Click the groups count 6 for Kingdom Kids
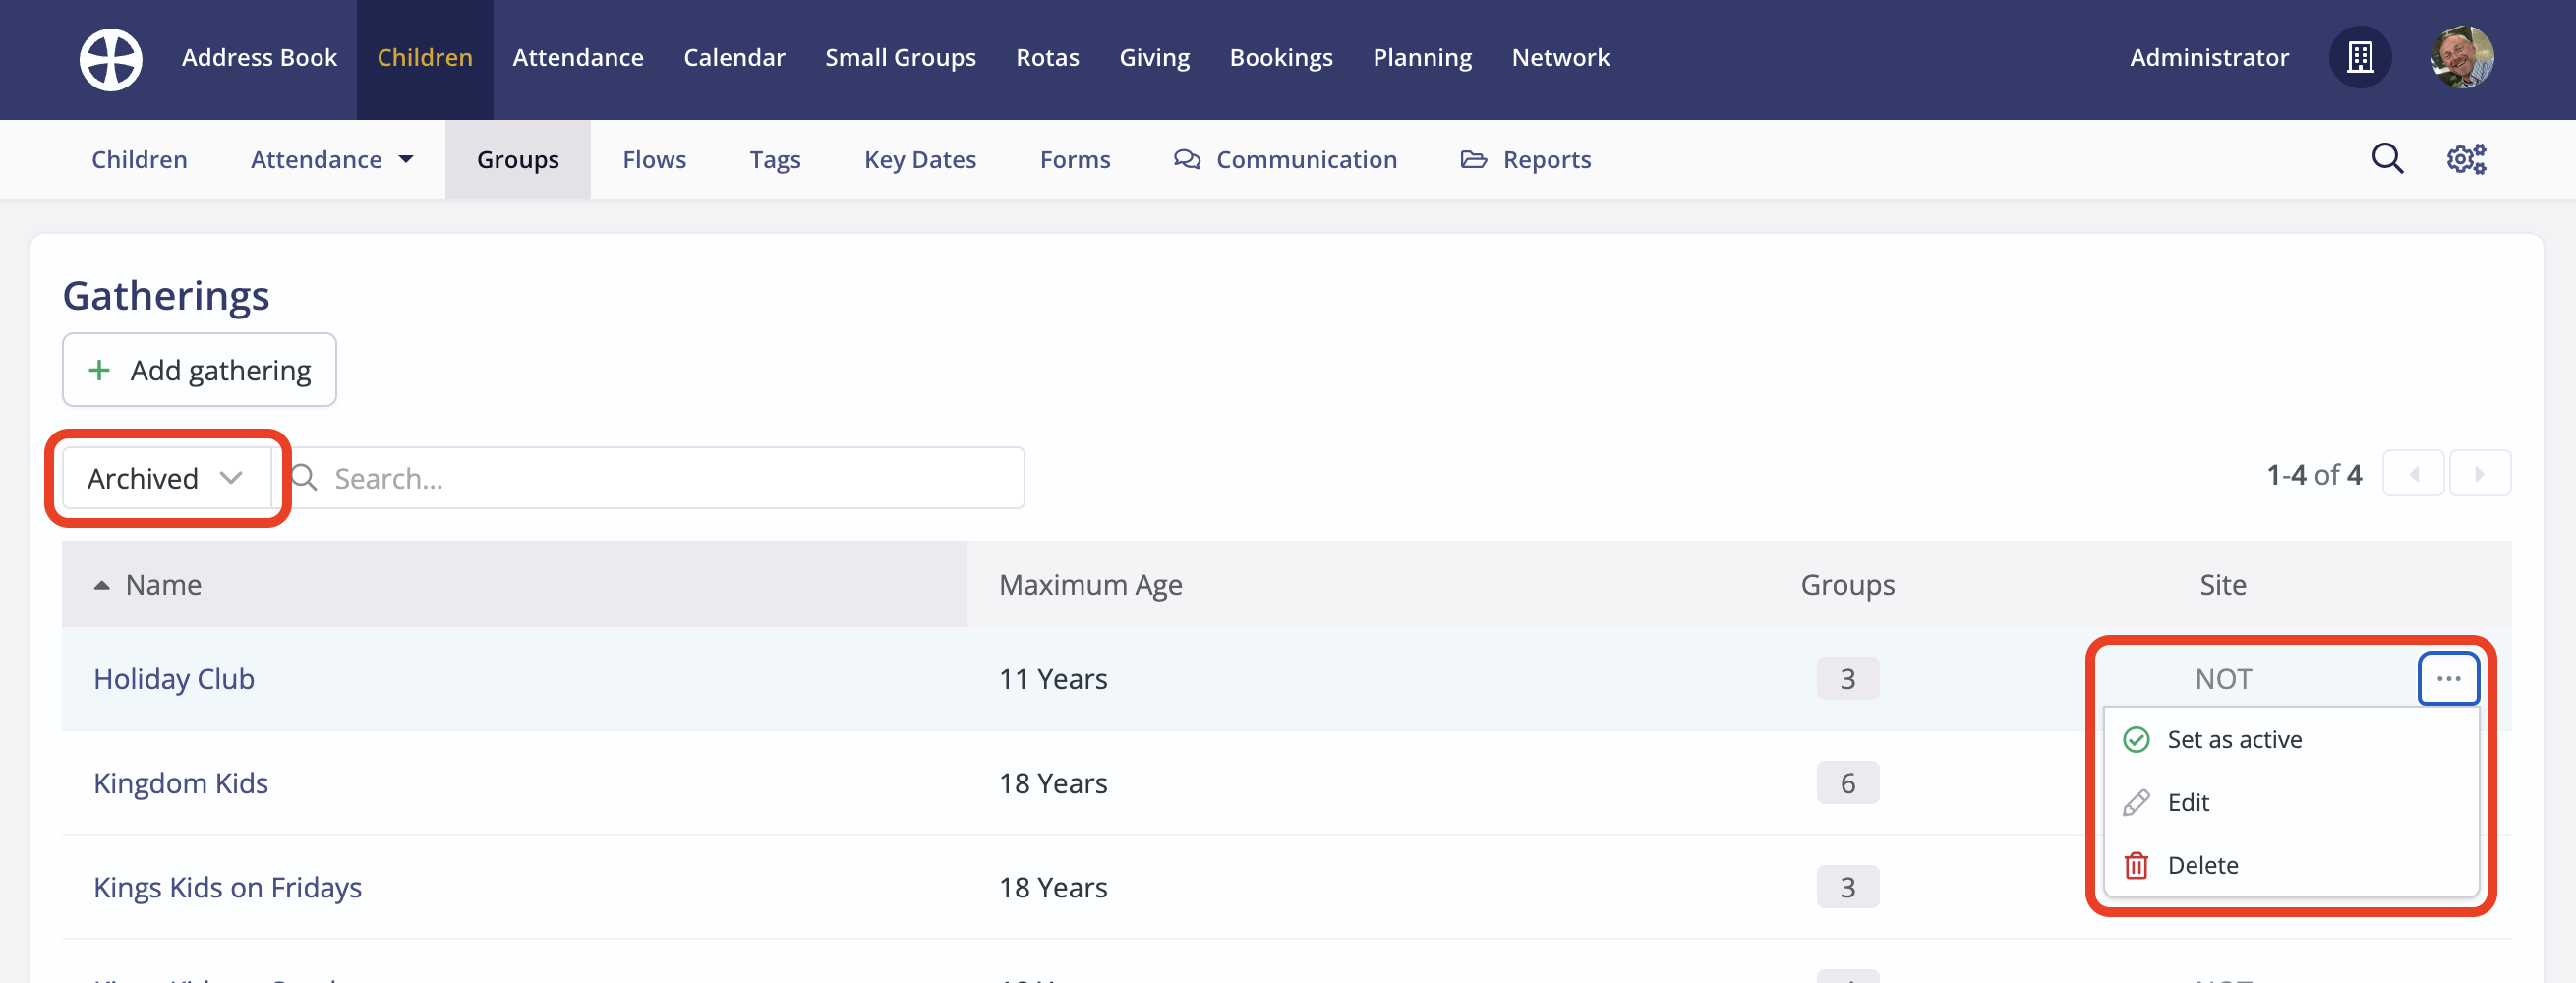 coord(1847,784)
